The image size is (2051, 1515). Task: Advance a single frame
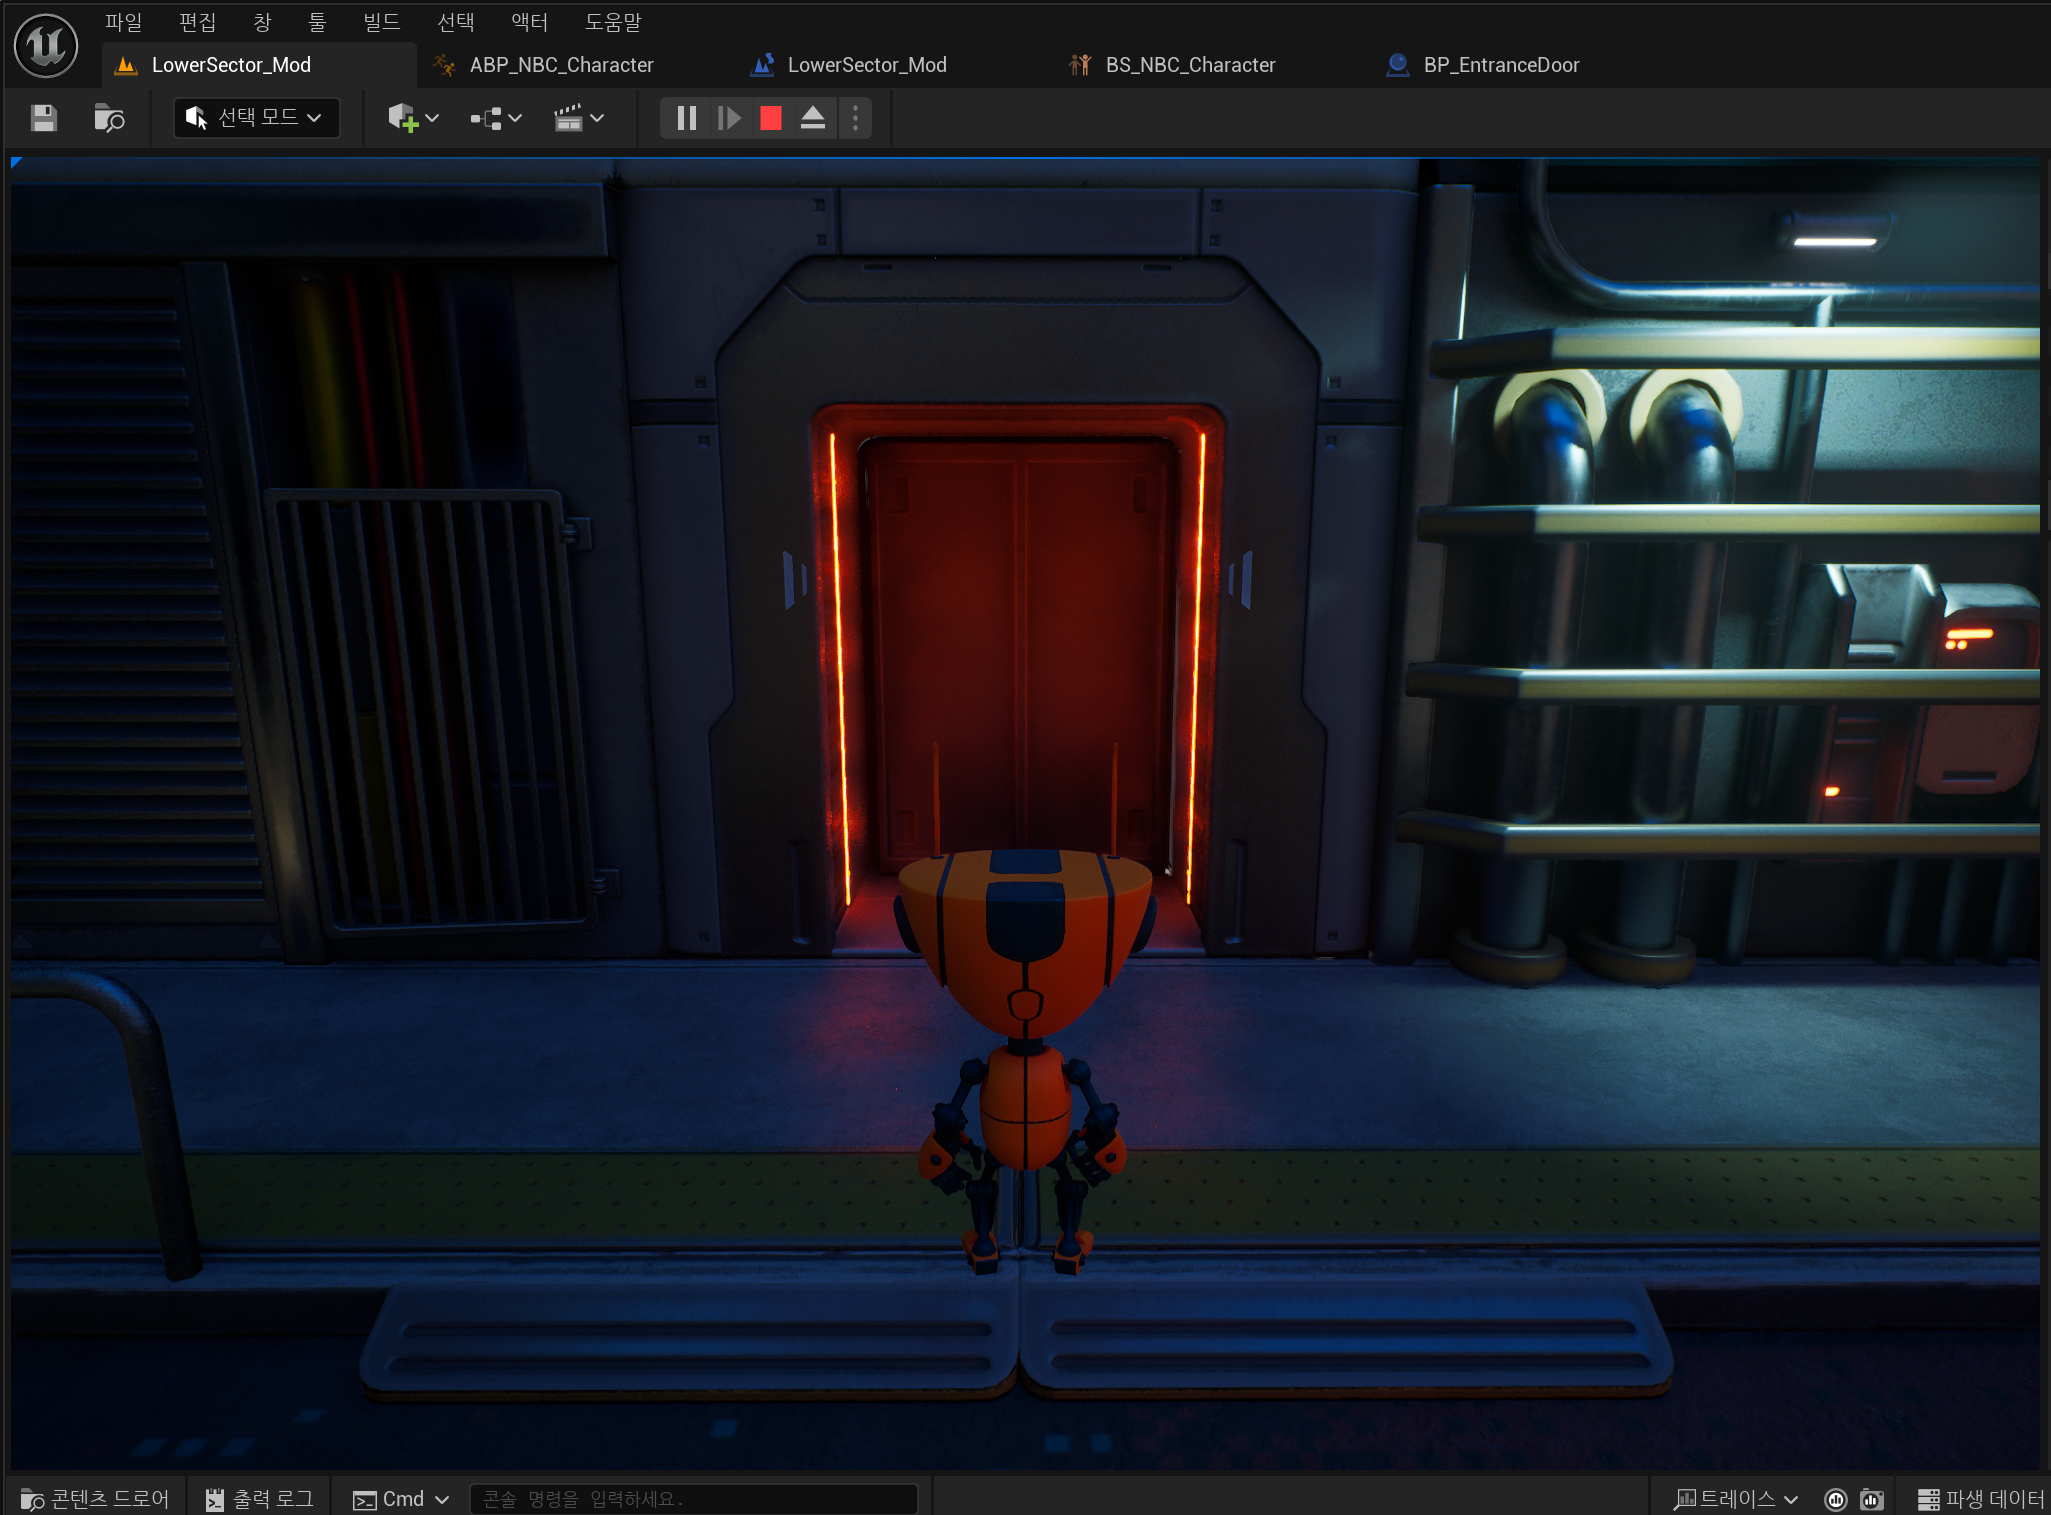729,118
